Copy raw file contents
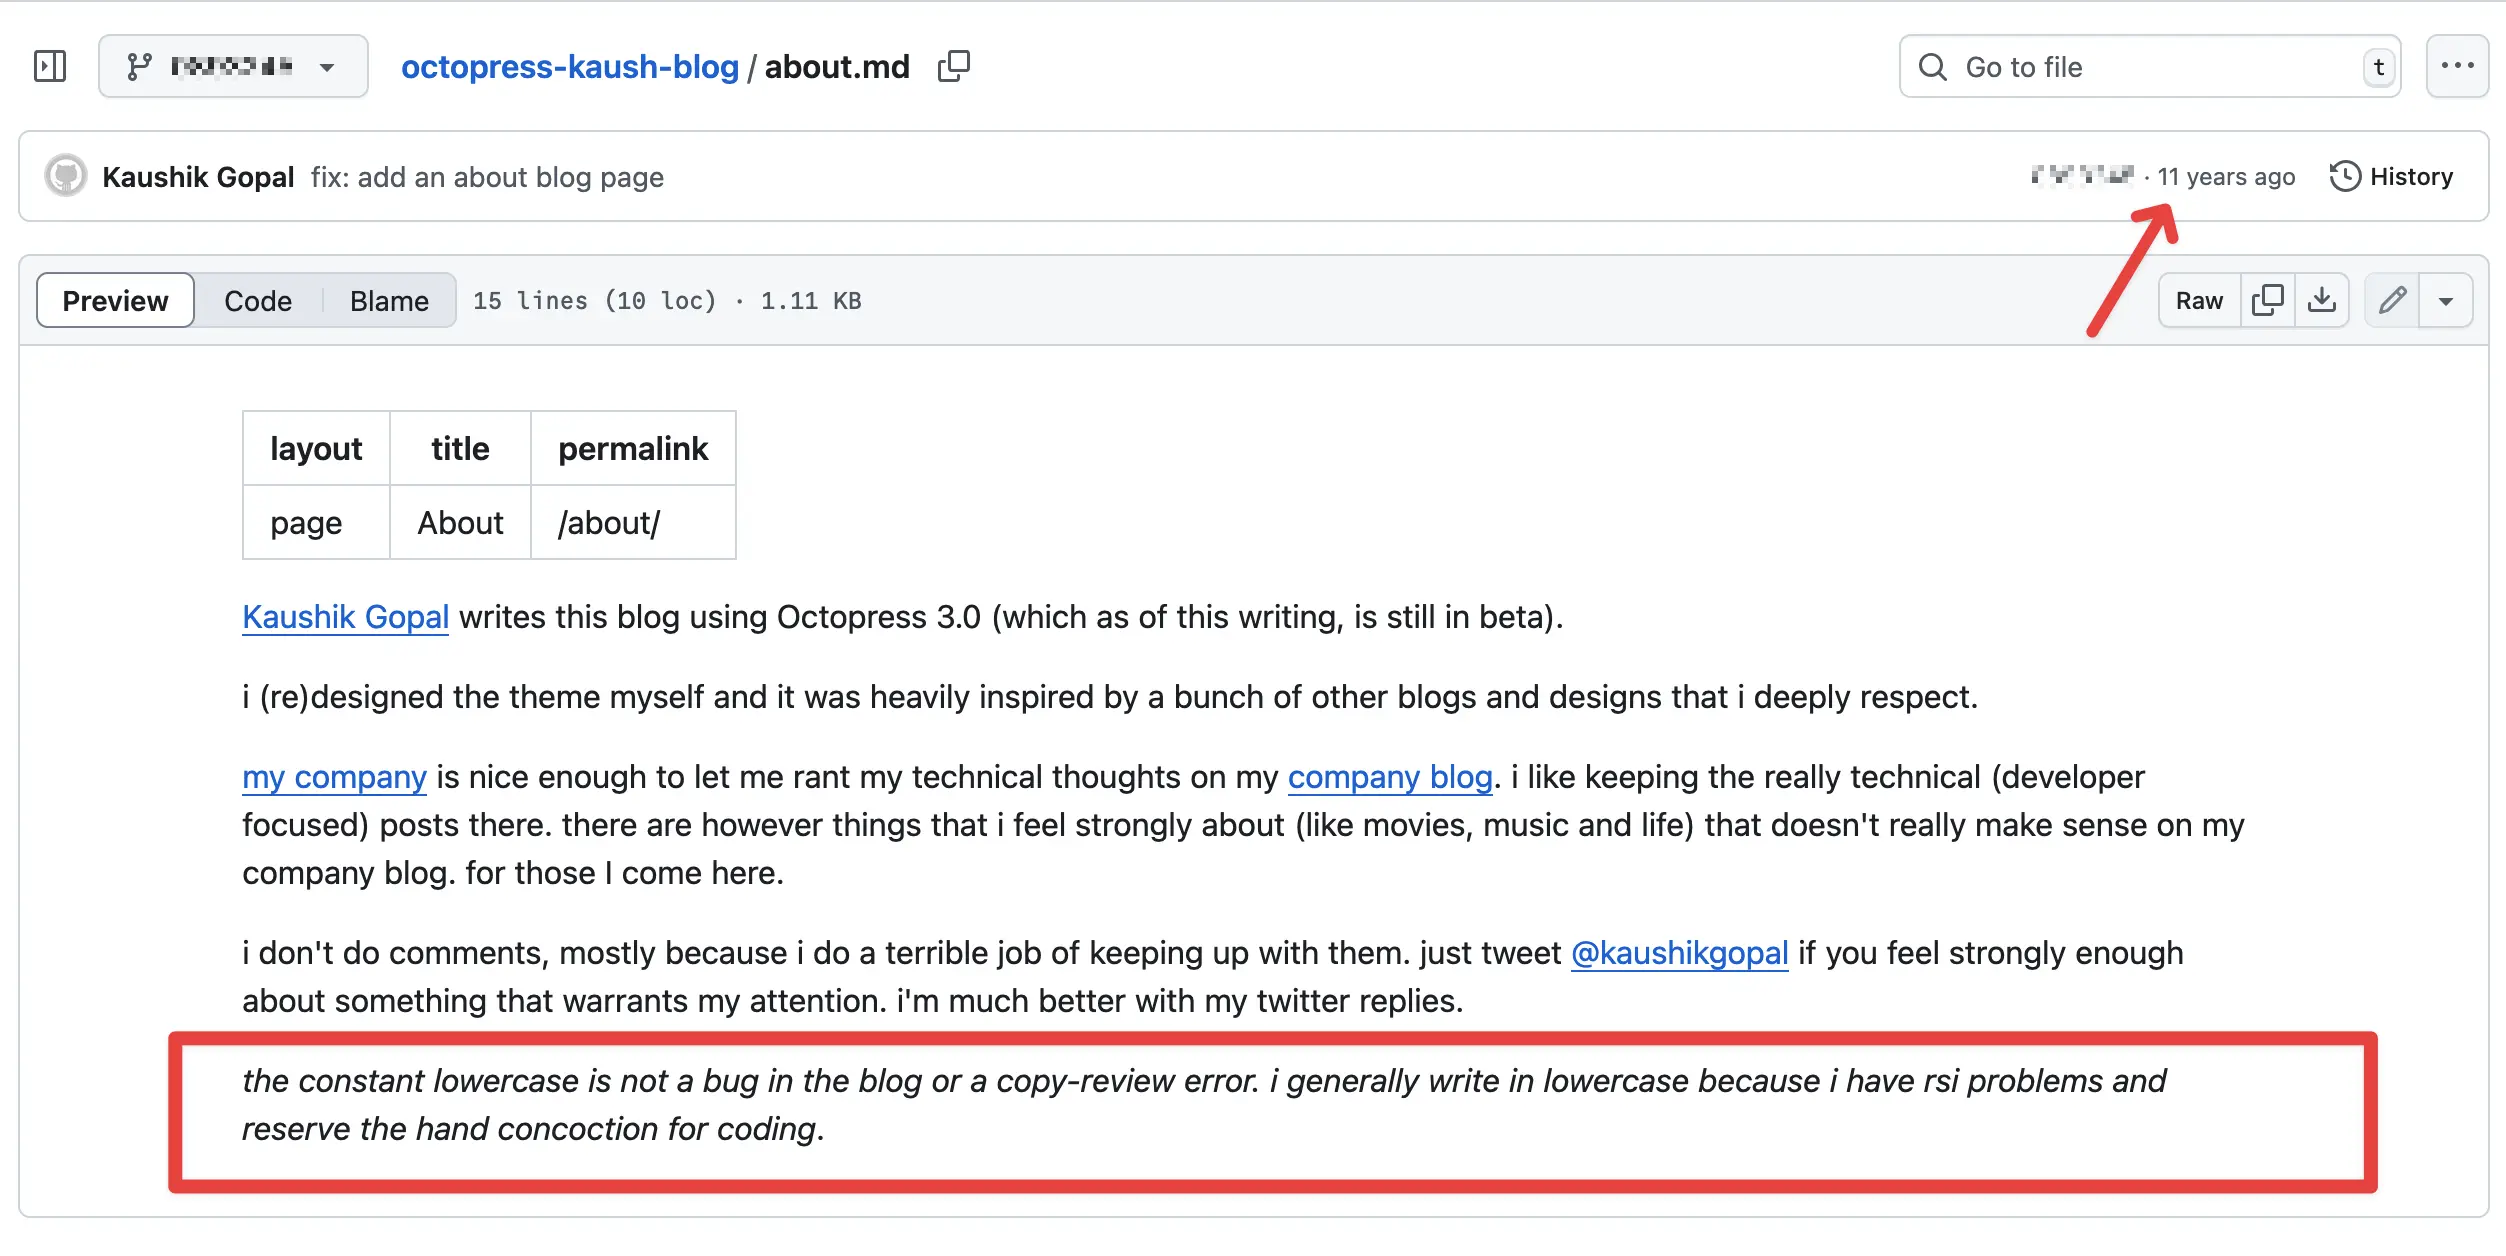2506x1256 pixels. pyautogui.click(x=2267, y=299)
